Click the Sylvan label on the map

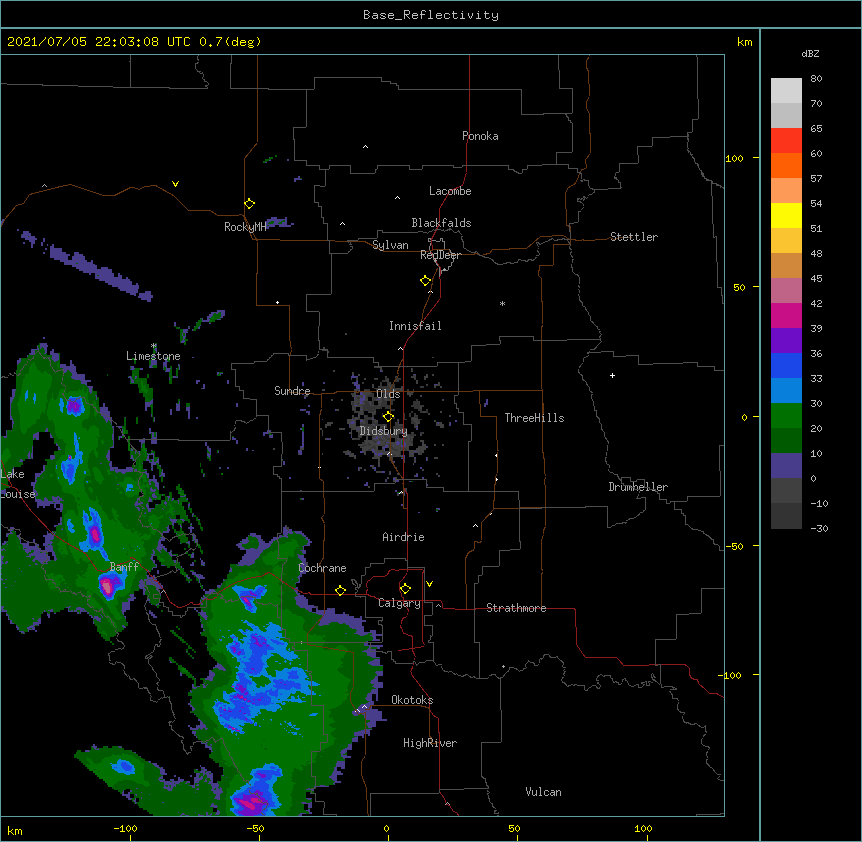click(x=390, y=245)
